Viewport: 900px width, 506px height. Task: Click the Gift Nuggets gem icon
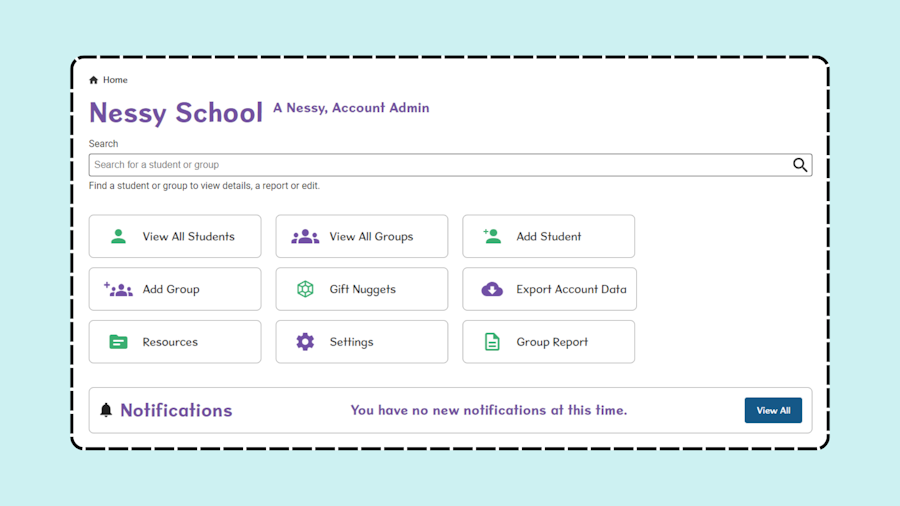(305, 289)
